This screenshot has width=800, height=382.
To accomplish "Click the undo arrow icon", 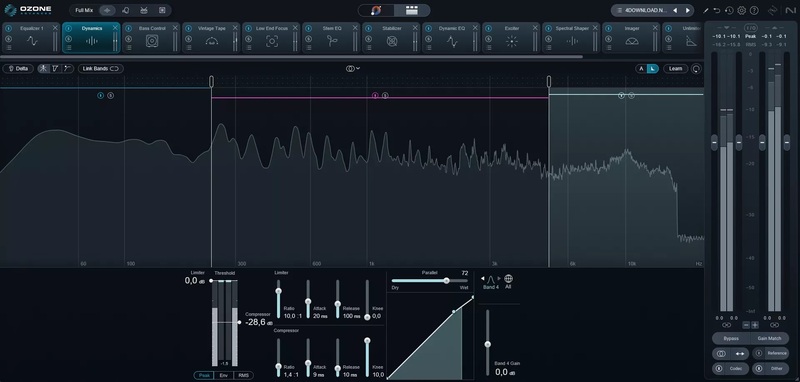I will point(717,10).
